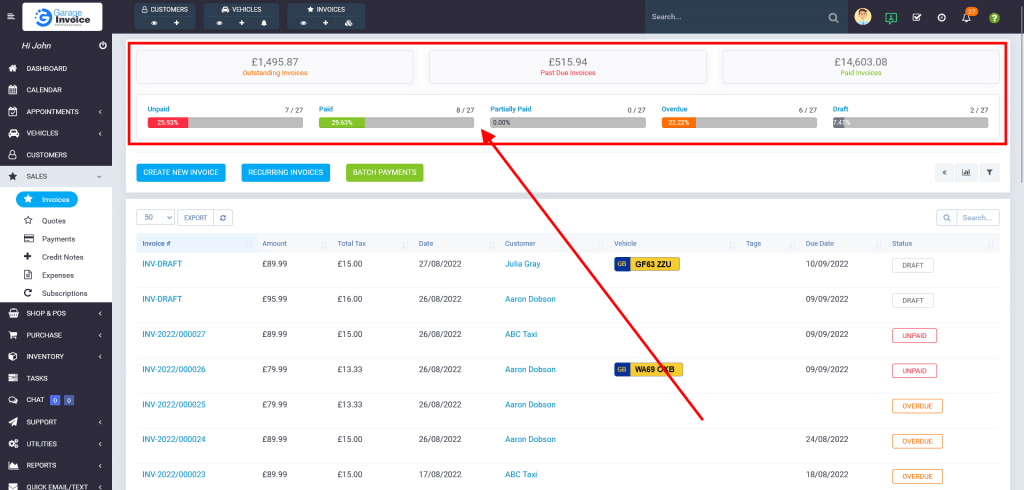
Task: Open Dashboard from the sidebar
Action: pyautogui.click(x=46, y=69)
